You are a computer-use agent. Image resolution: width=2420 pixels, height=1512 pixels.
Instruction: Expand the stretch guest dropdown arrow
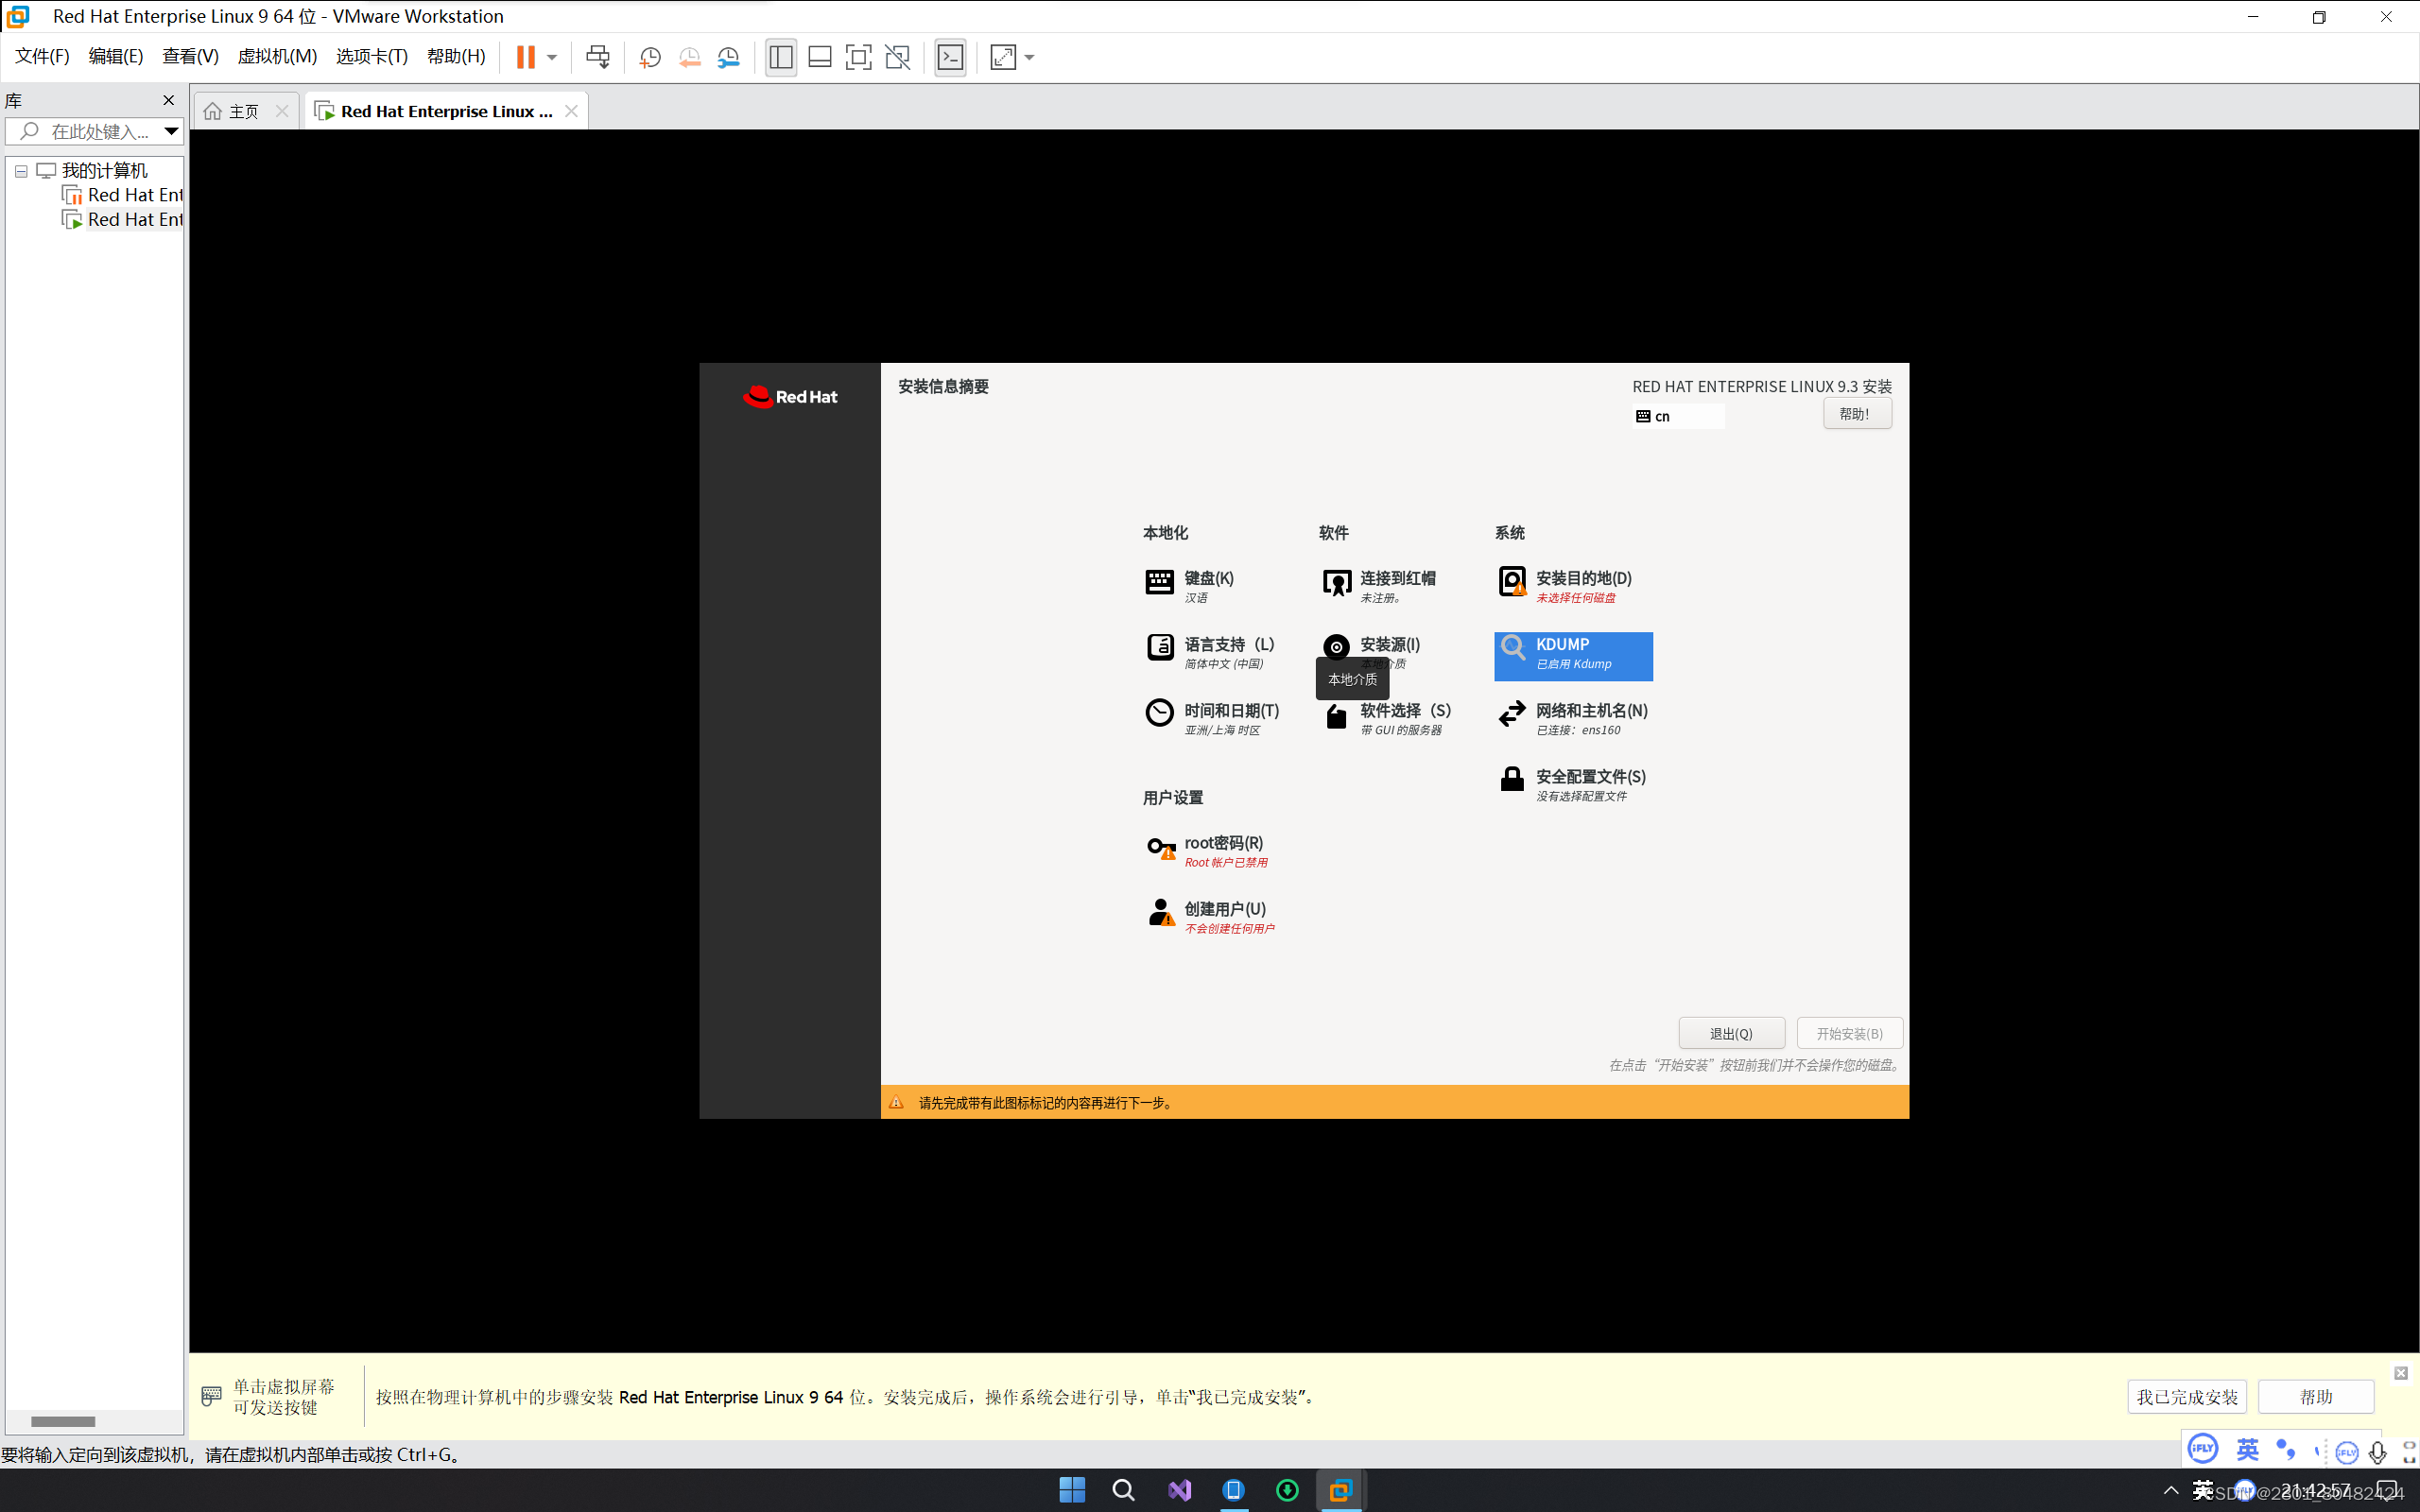coord(1030,57)
